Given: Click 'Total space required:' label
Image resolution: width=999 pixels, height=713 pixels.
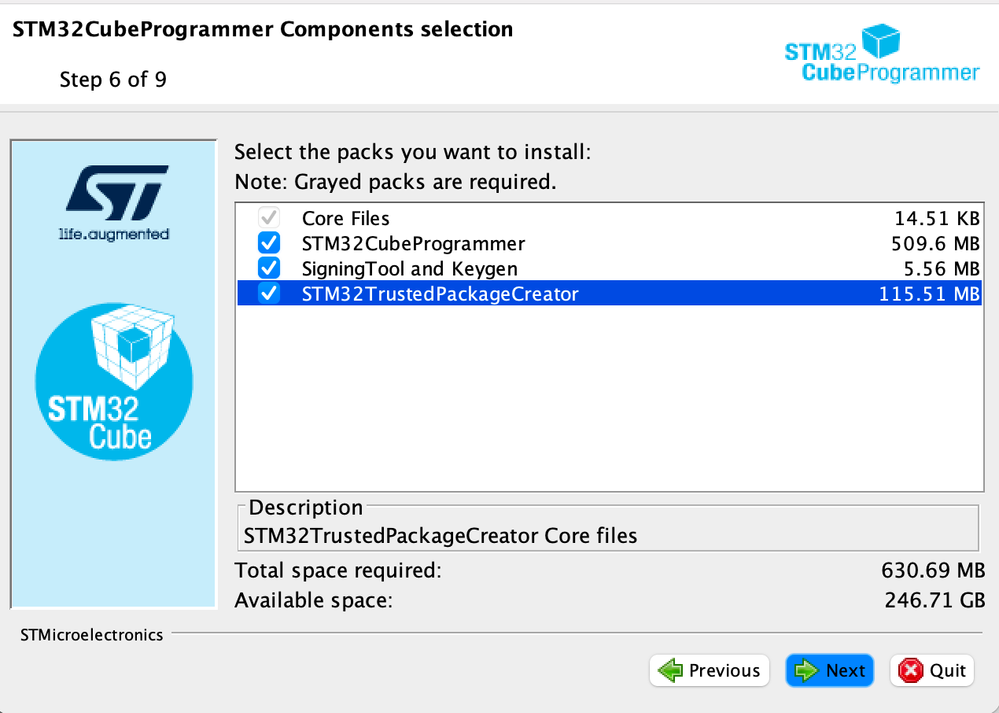Looking at the screenshot, I should tap(338, 570).
